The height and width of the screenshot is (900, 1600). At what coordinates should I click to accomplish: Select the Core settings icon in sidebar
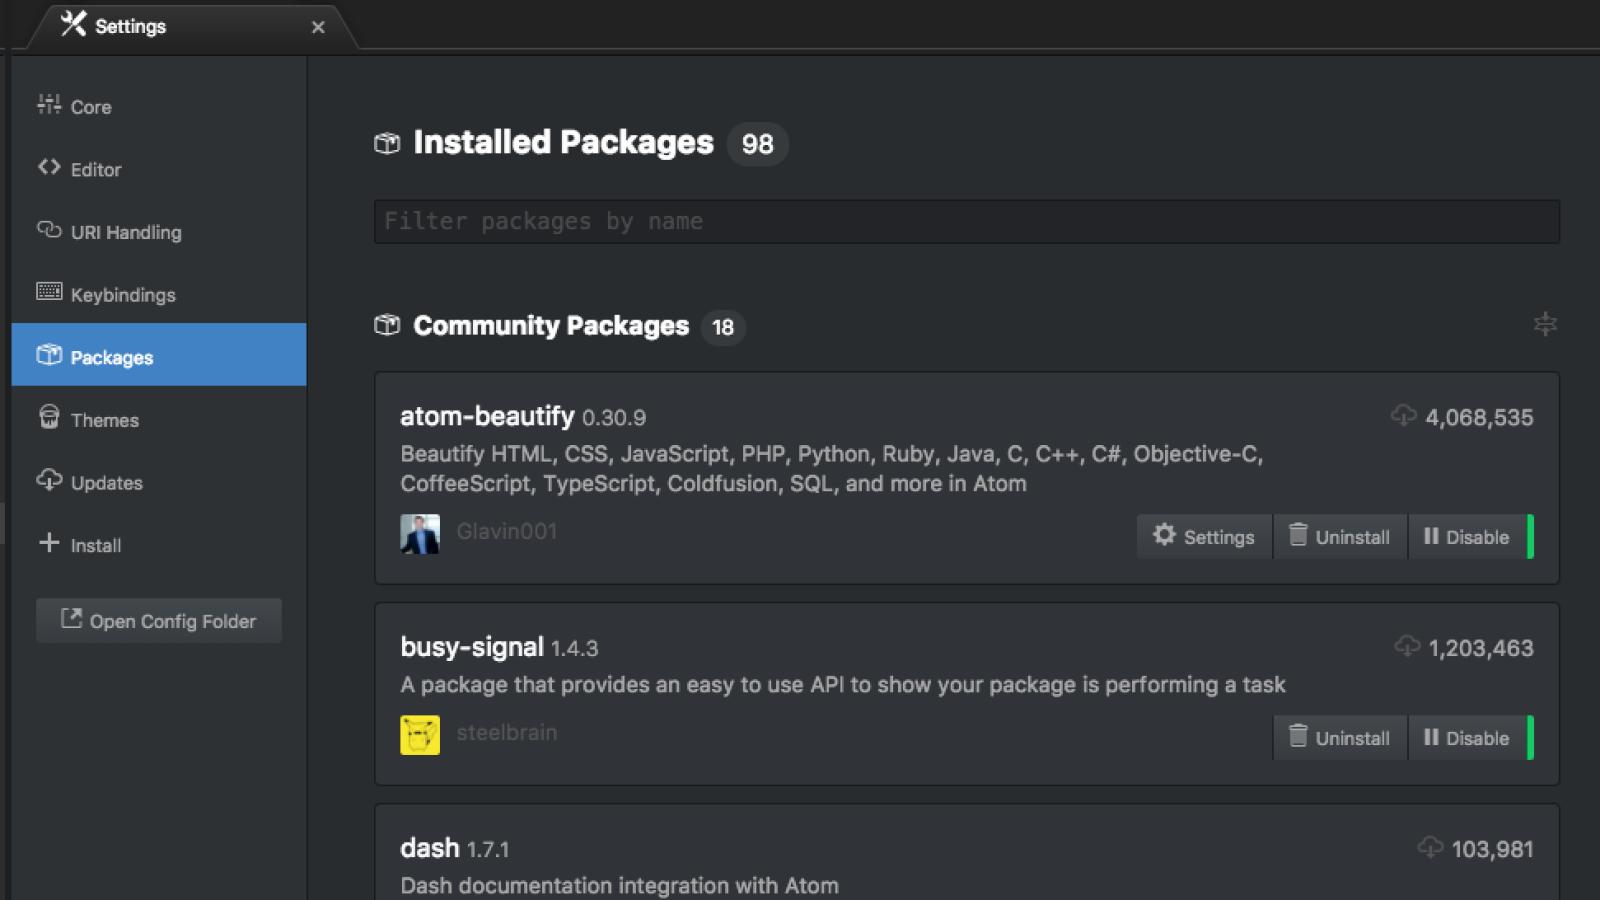(48, 106)
